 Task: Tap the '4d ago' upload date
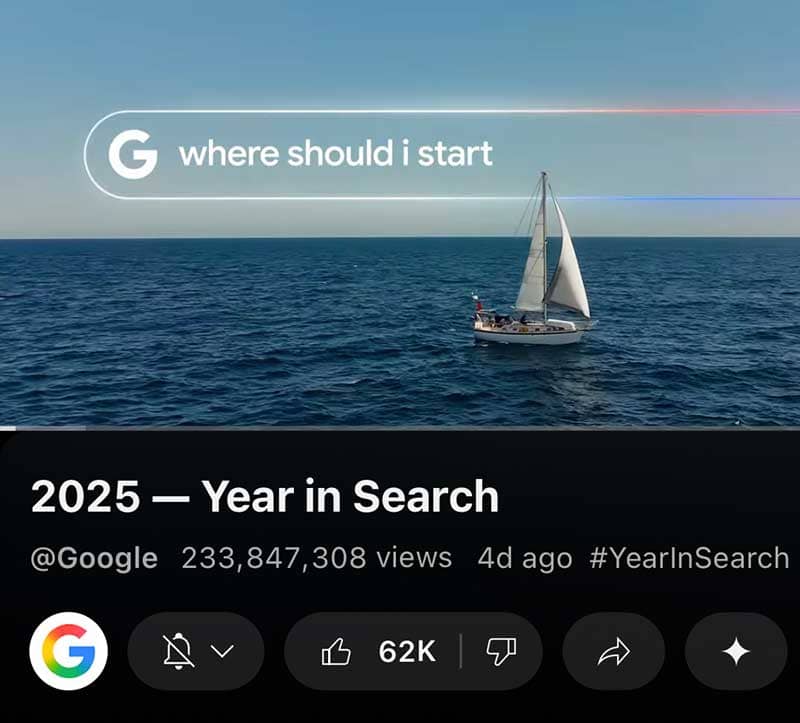[525, 558]
